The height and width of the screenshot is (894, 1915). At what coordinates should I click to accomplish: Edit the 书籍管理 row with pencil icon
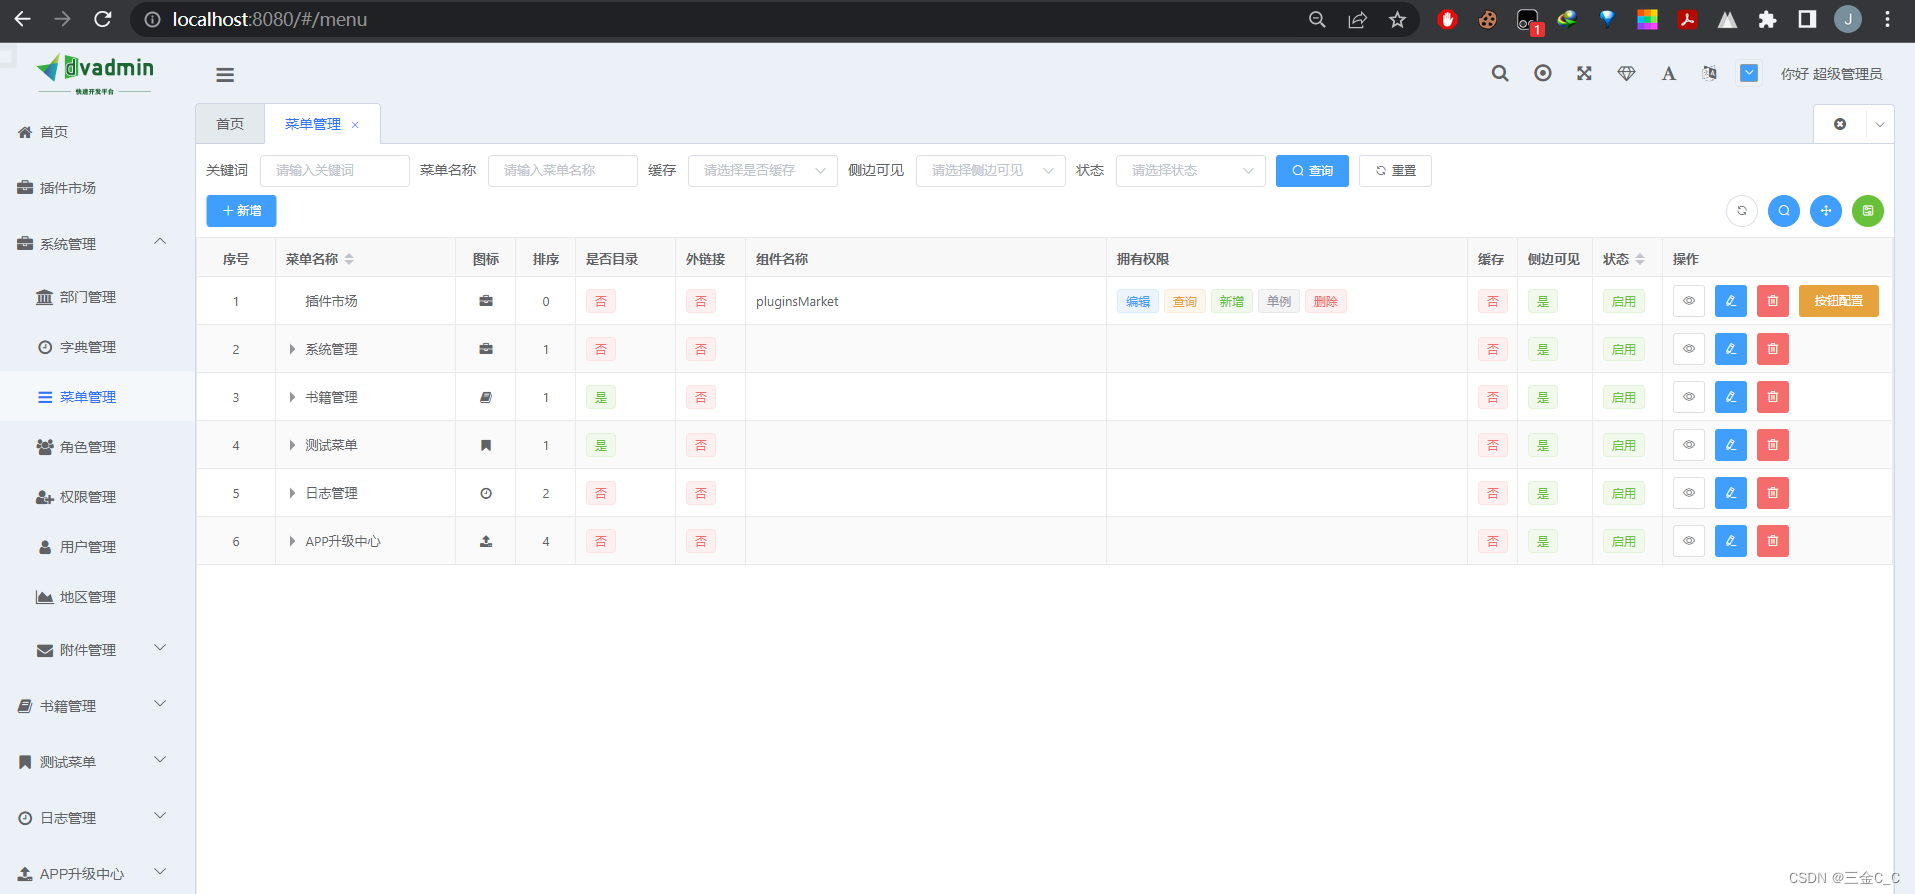(1731, 397)
